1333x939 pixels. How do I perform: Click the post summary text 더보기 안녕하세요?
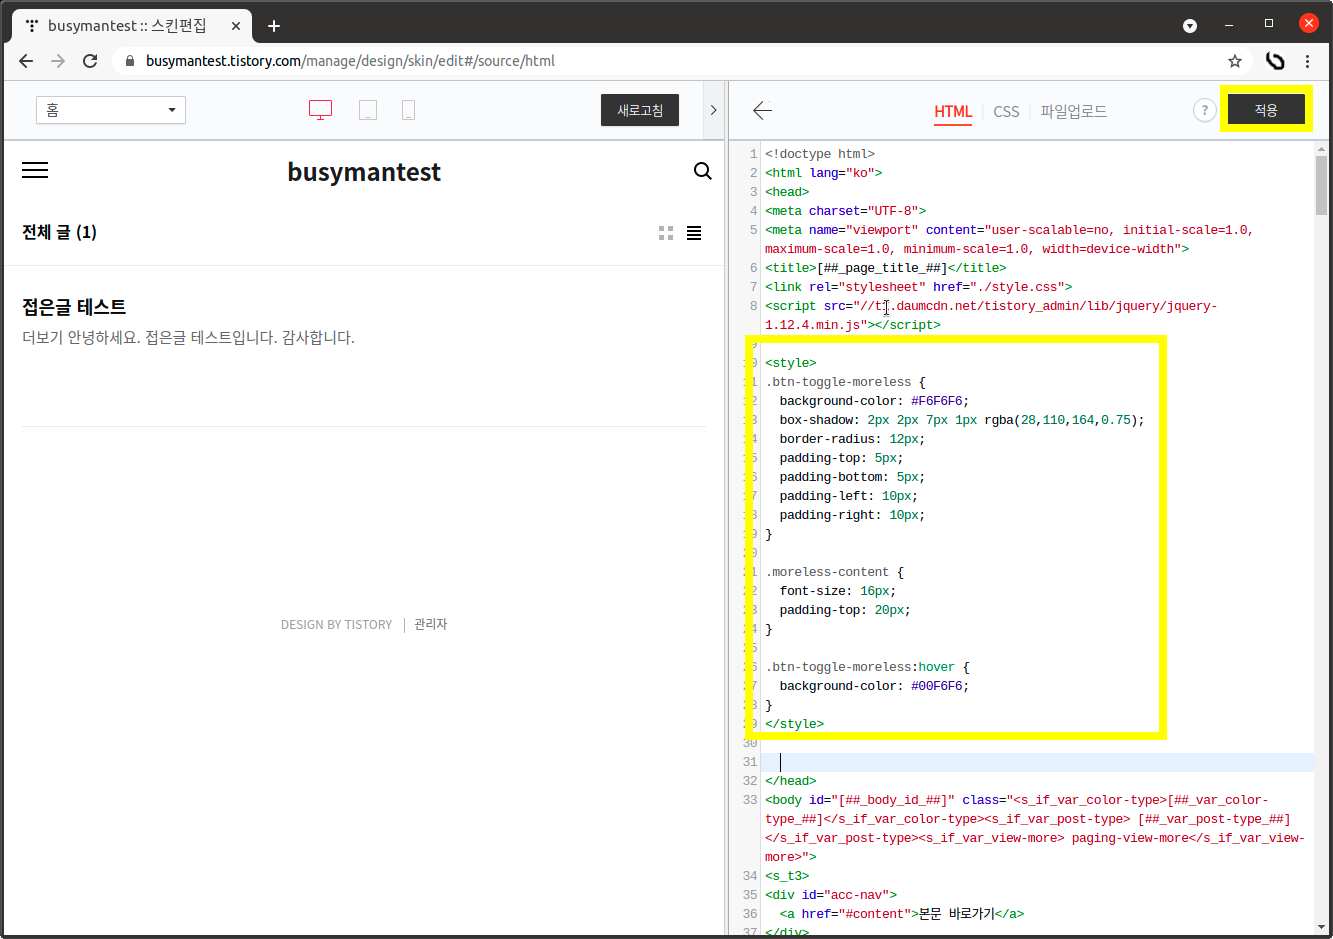(x=188, y=338)
